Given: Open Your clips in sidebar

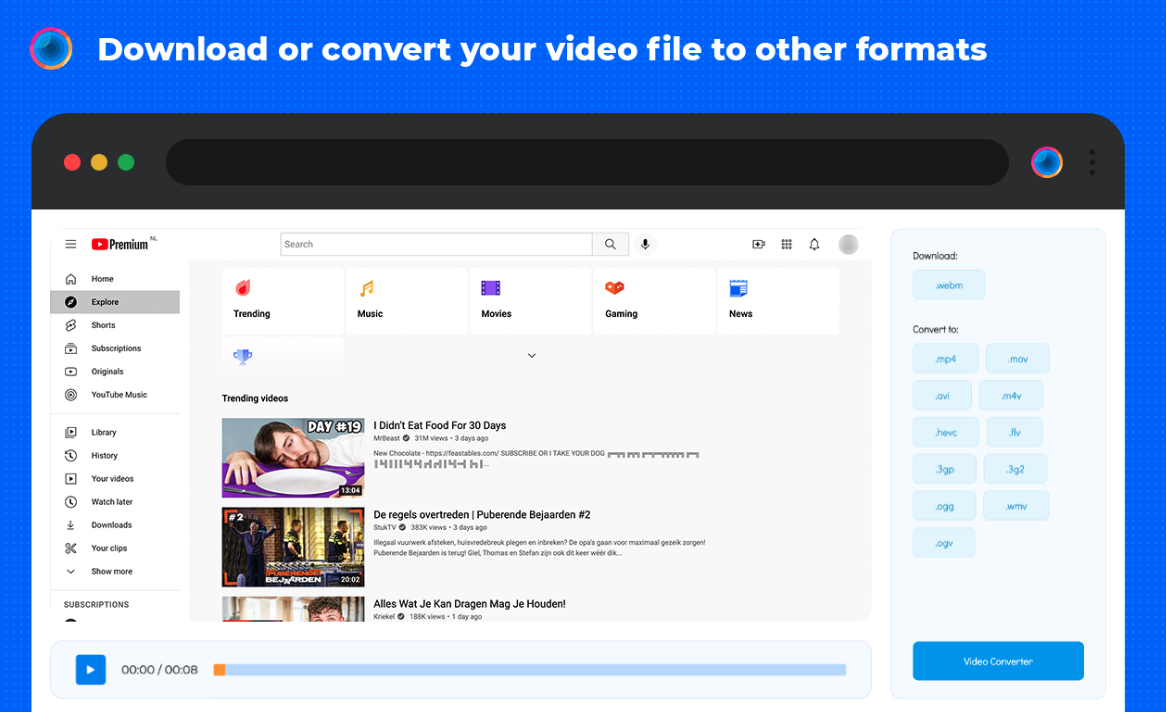Looking at the screenshot, I should 115,548.
